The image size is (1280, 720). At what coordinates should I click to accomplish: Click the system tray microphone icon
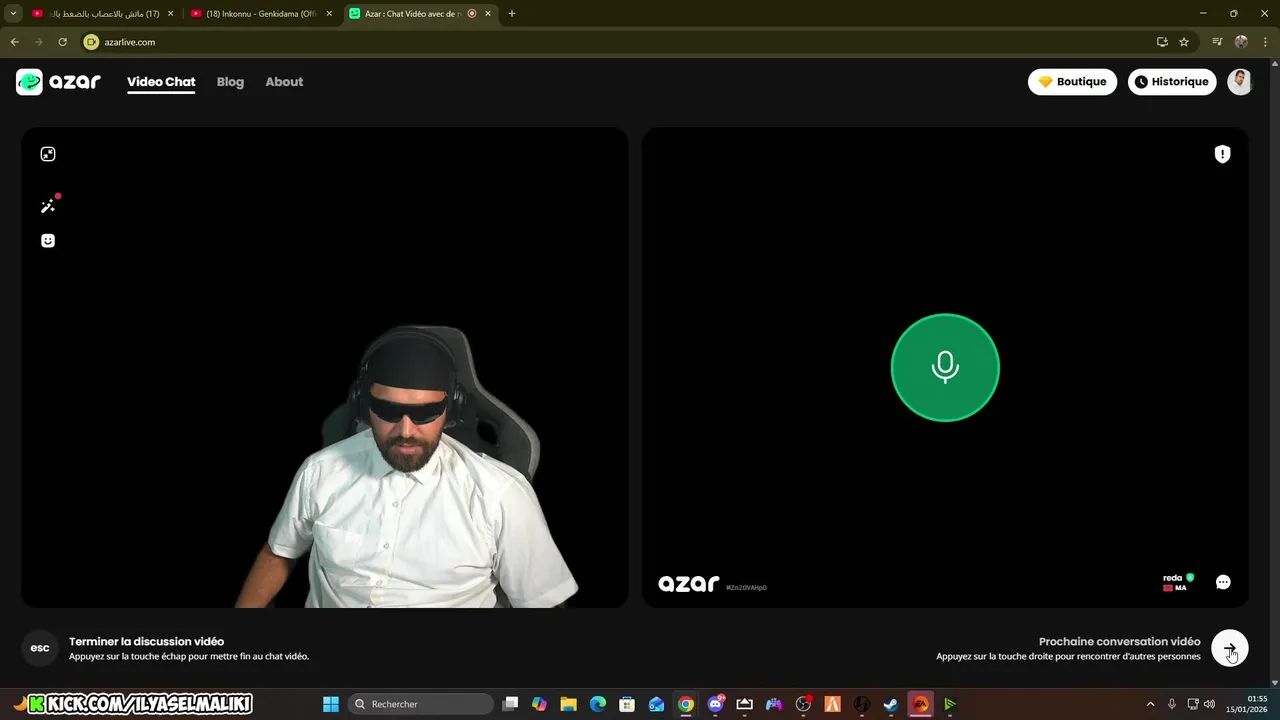[x=1172, y=704]
